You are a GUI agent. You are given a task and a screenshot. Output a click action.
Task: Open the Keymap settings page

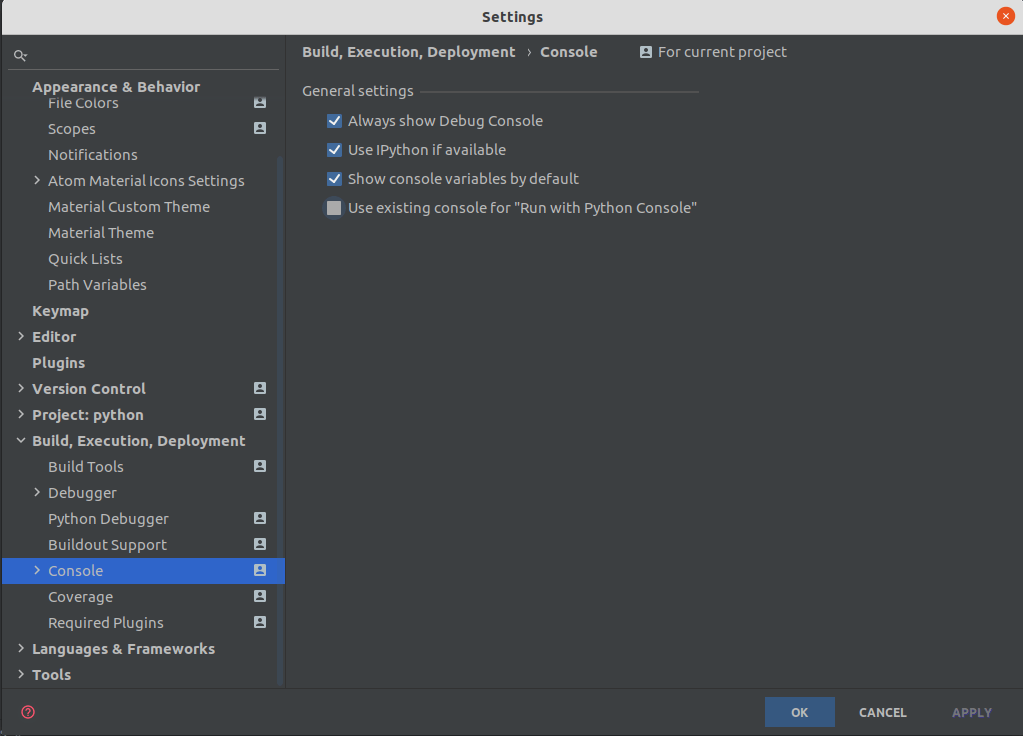(x=60, y=311)
